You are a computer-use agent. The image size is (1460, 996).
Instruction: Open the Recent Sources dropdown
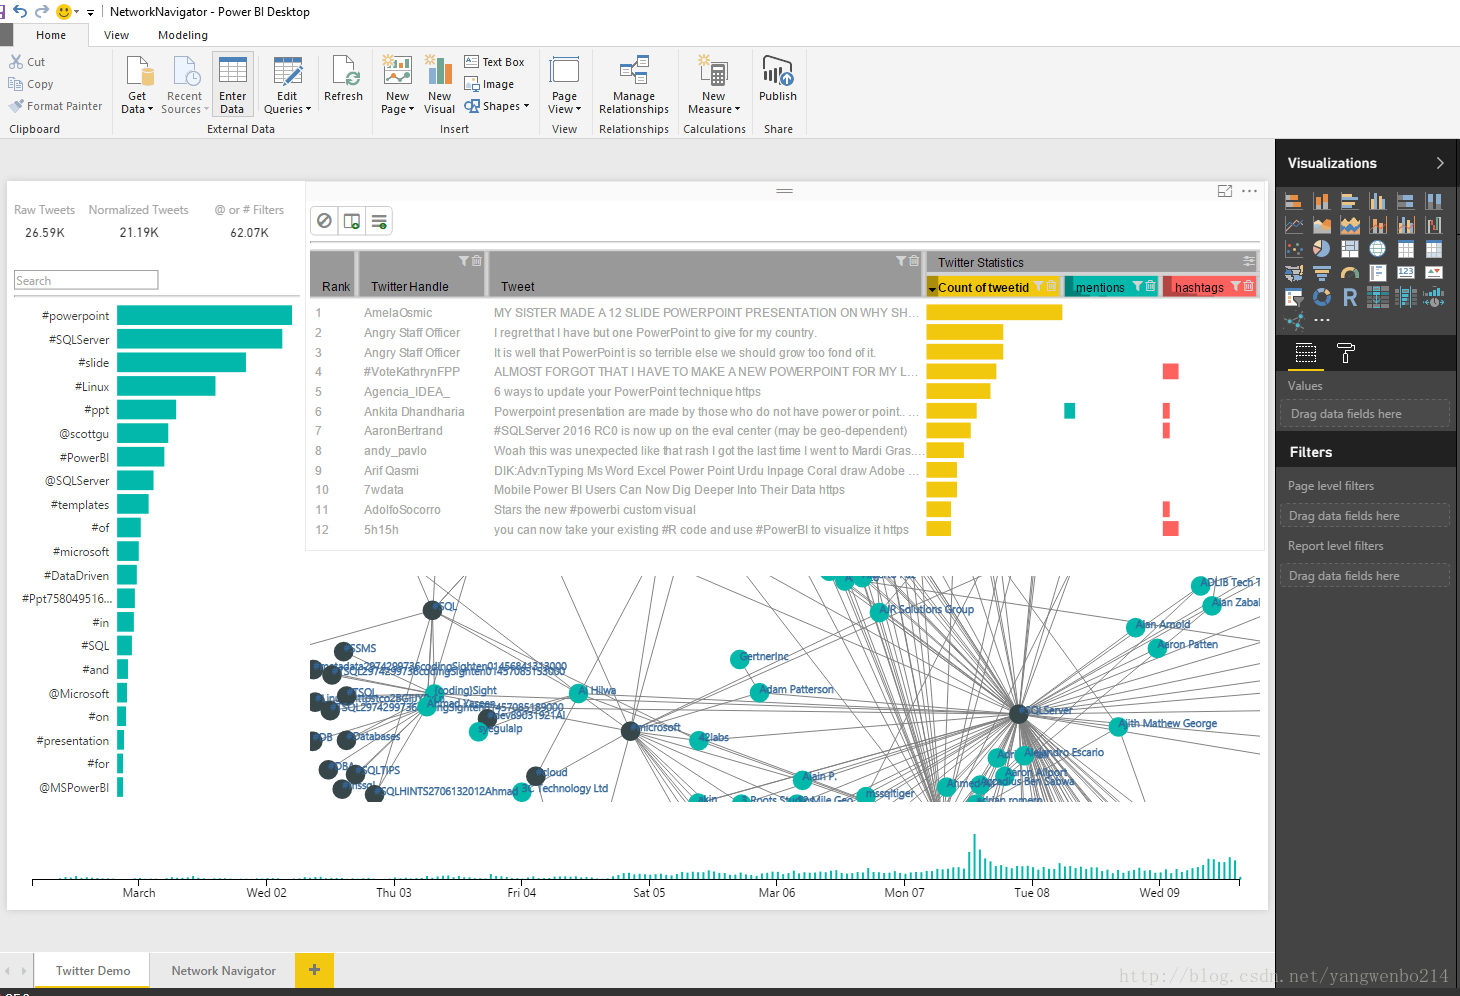coord(184,86)
